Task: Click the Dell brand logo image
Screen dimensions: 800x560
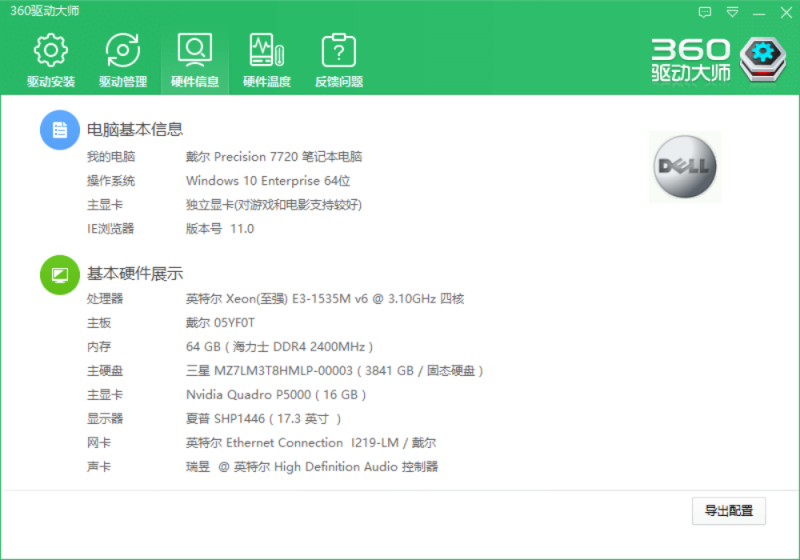Action: [x=685, y=167]
